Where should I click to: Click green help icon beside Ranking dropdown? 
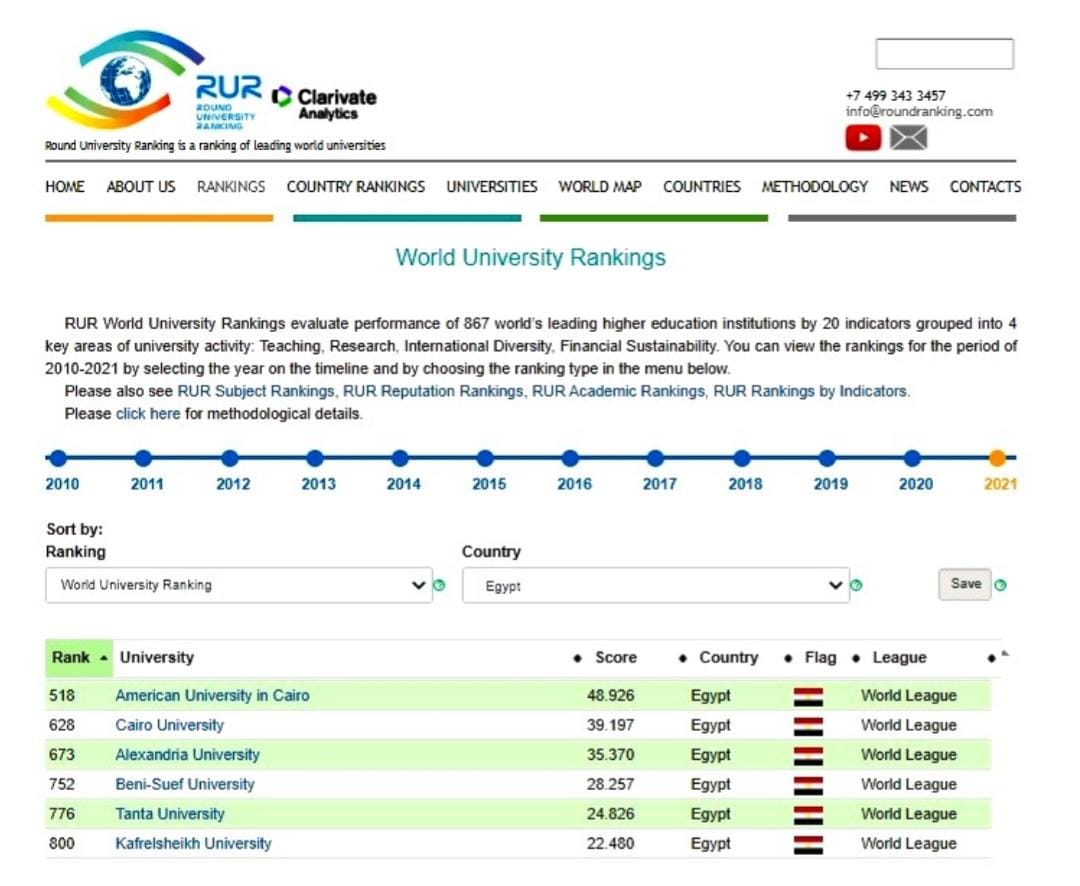point(439,585)
